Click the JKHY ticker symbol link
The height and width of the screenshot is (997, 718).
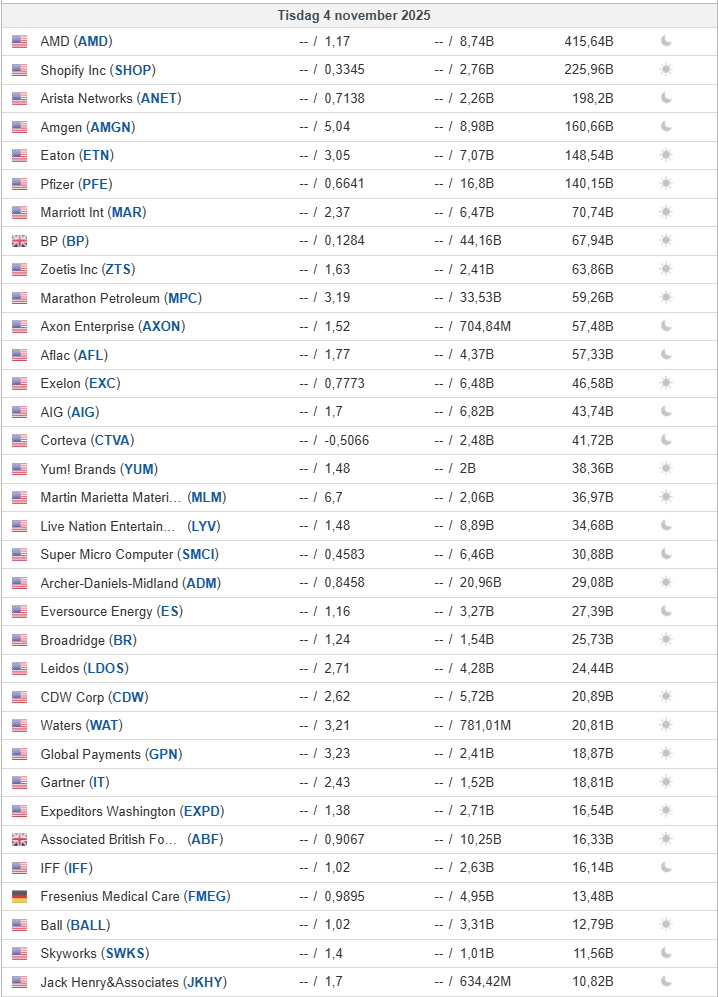coord(203,982)
